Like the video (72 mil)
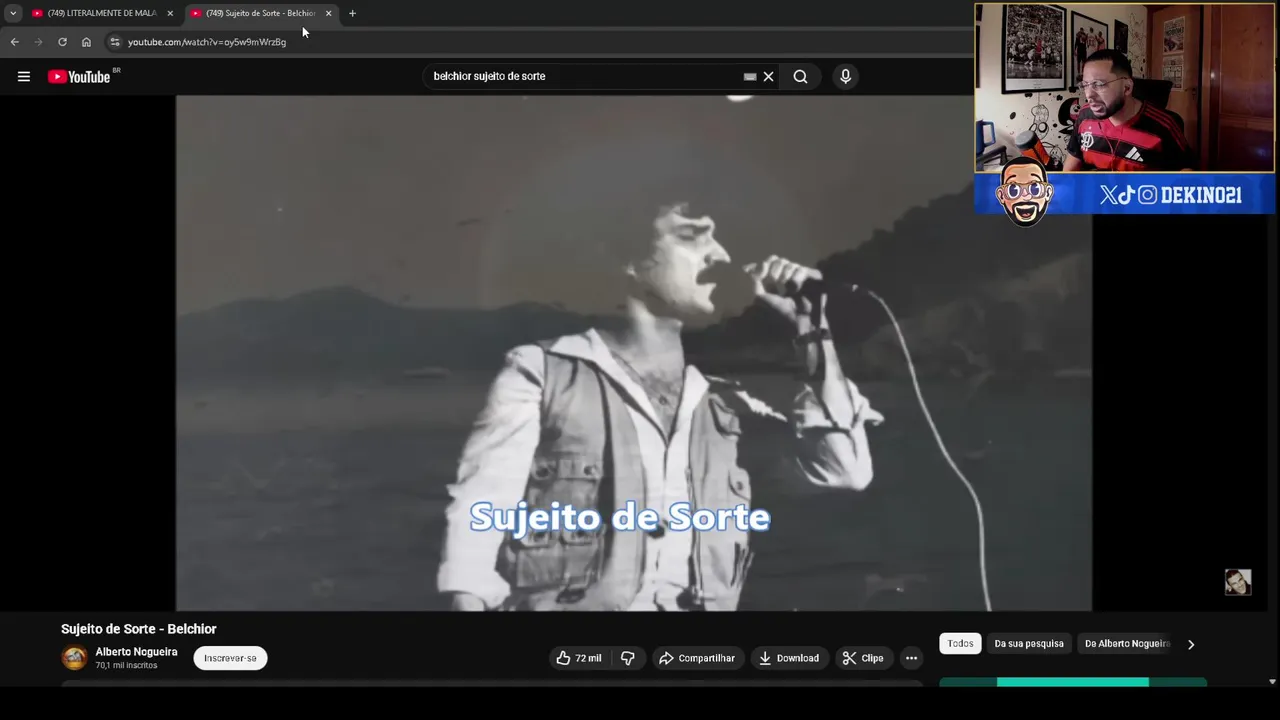Screen dimensions: 1280x720 coord(579,658)
